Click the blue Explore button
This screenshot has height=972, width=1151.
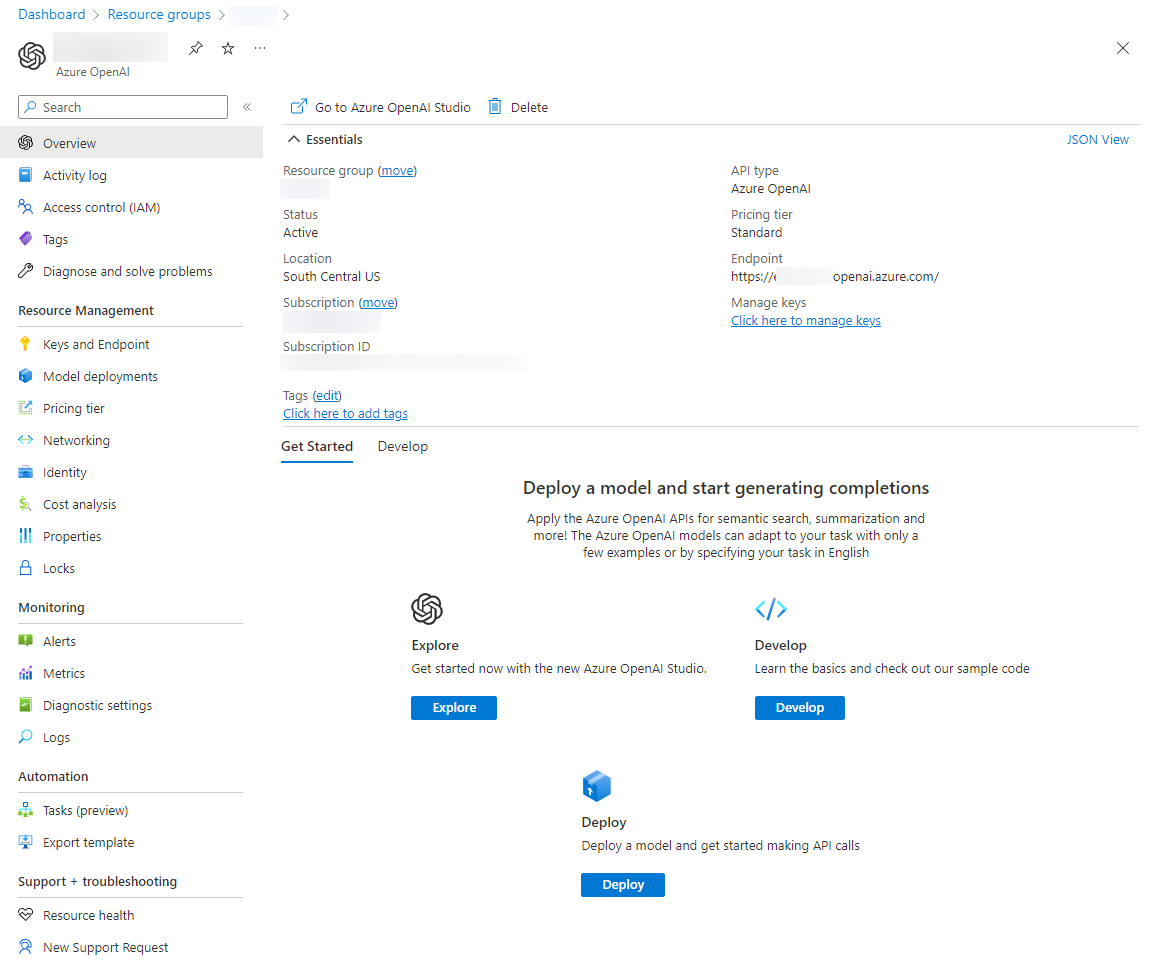(454, 708)
